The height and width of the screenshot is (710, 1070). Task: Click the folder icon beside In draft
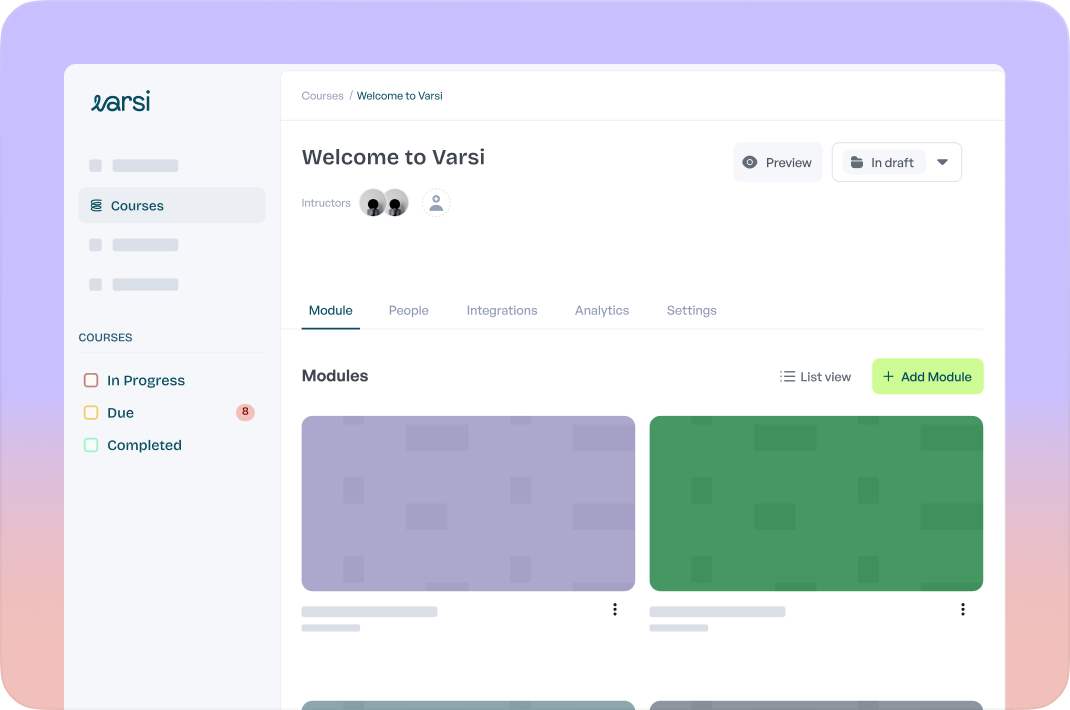857,162
